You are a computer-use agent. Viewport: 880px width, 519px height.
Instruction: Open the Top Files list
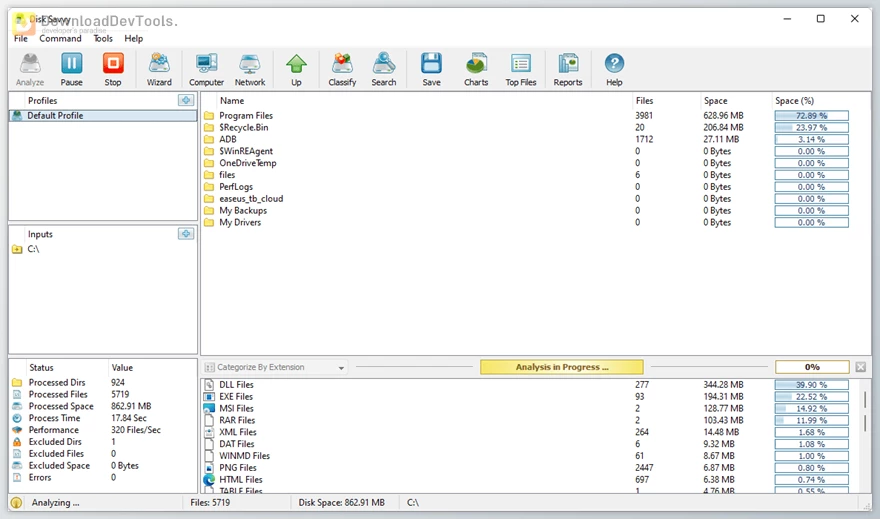point(521,70)
